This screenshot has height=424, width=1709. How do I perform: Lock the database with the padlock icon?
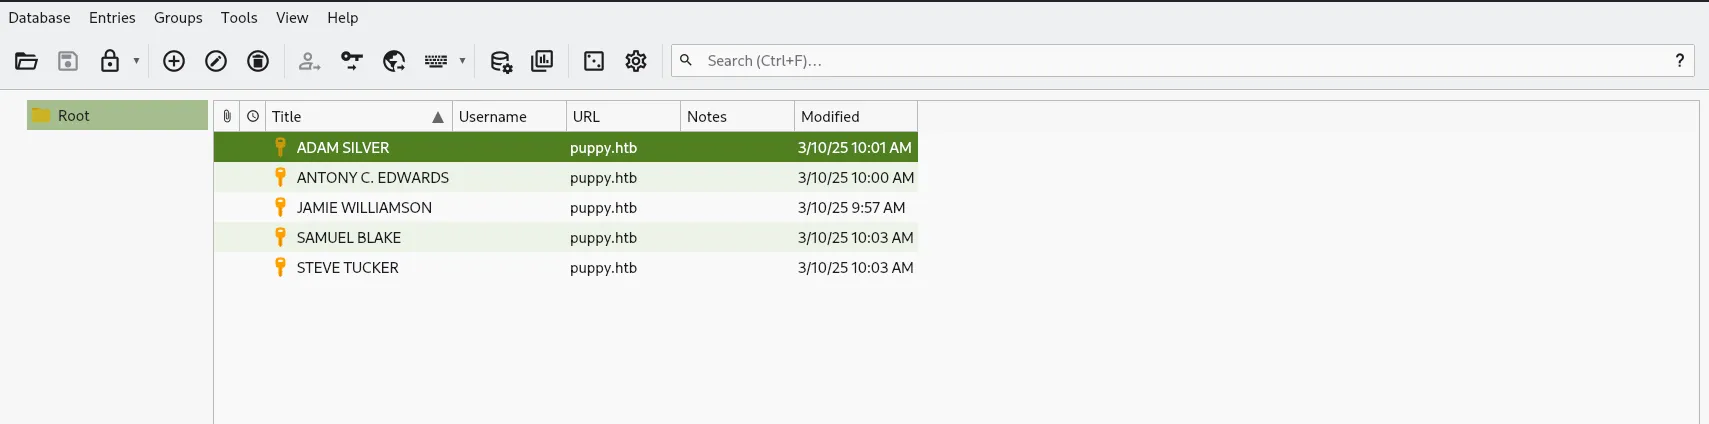point(110,61)
